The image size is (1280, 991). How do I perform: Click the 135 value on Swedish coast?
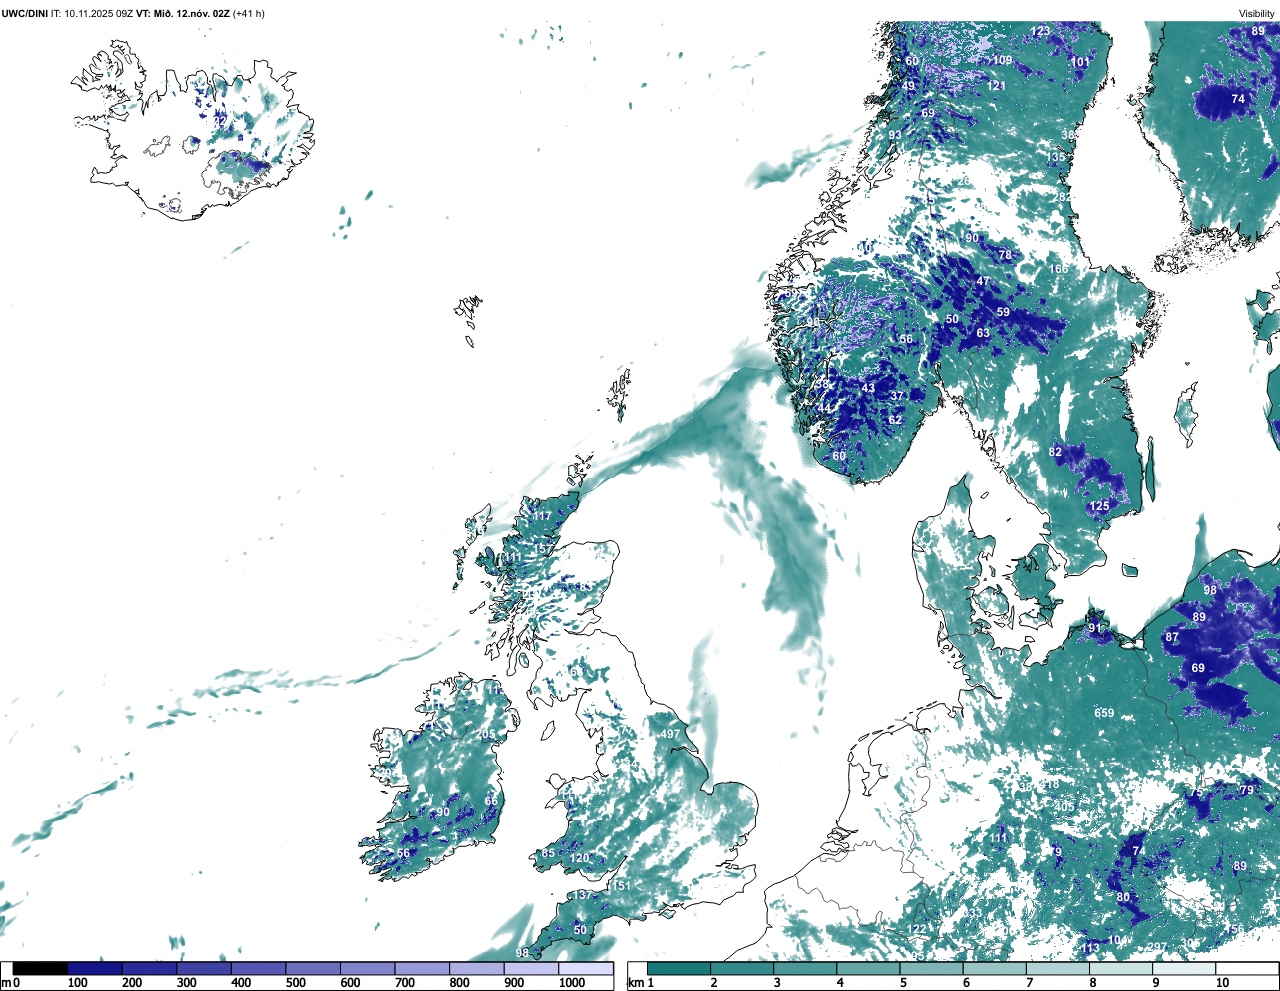1056,158
